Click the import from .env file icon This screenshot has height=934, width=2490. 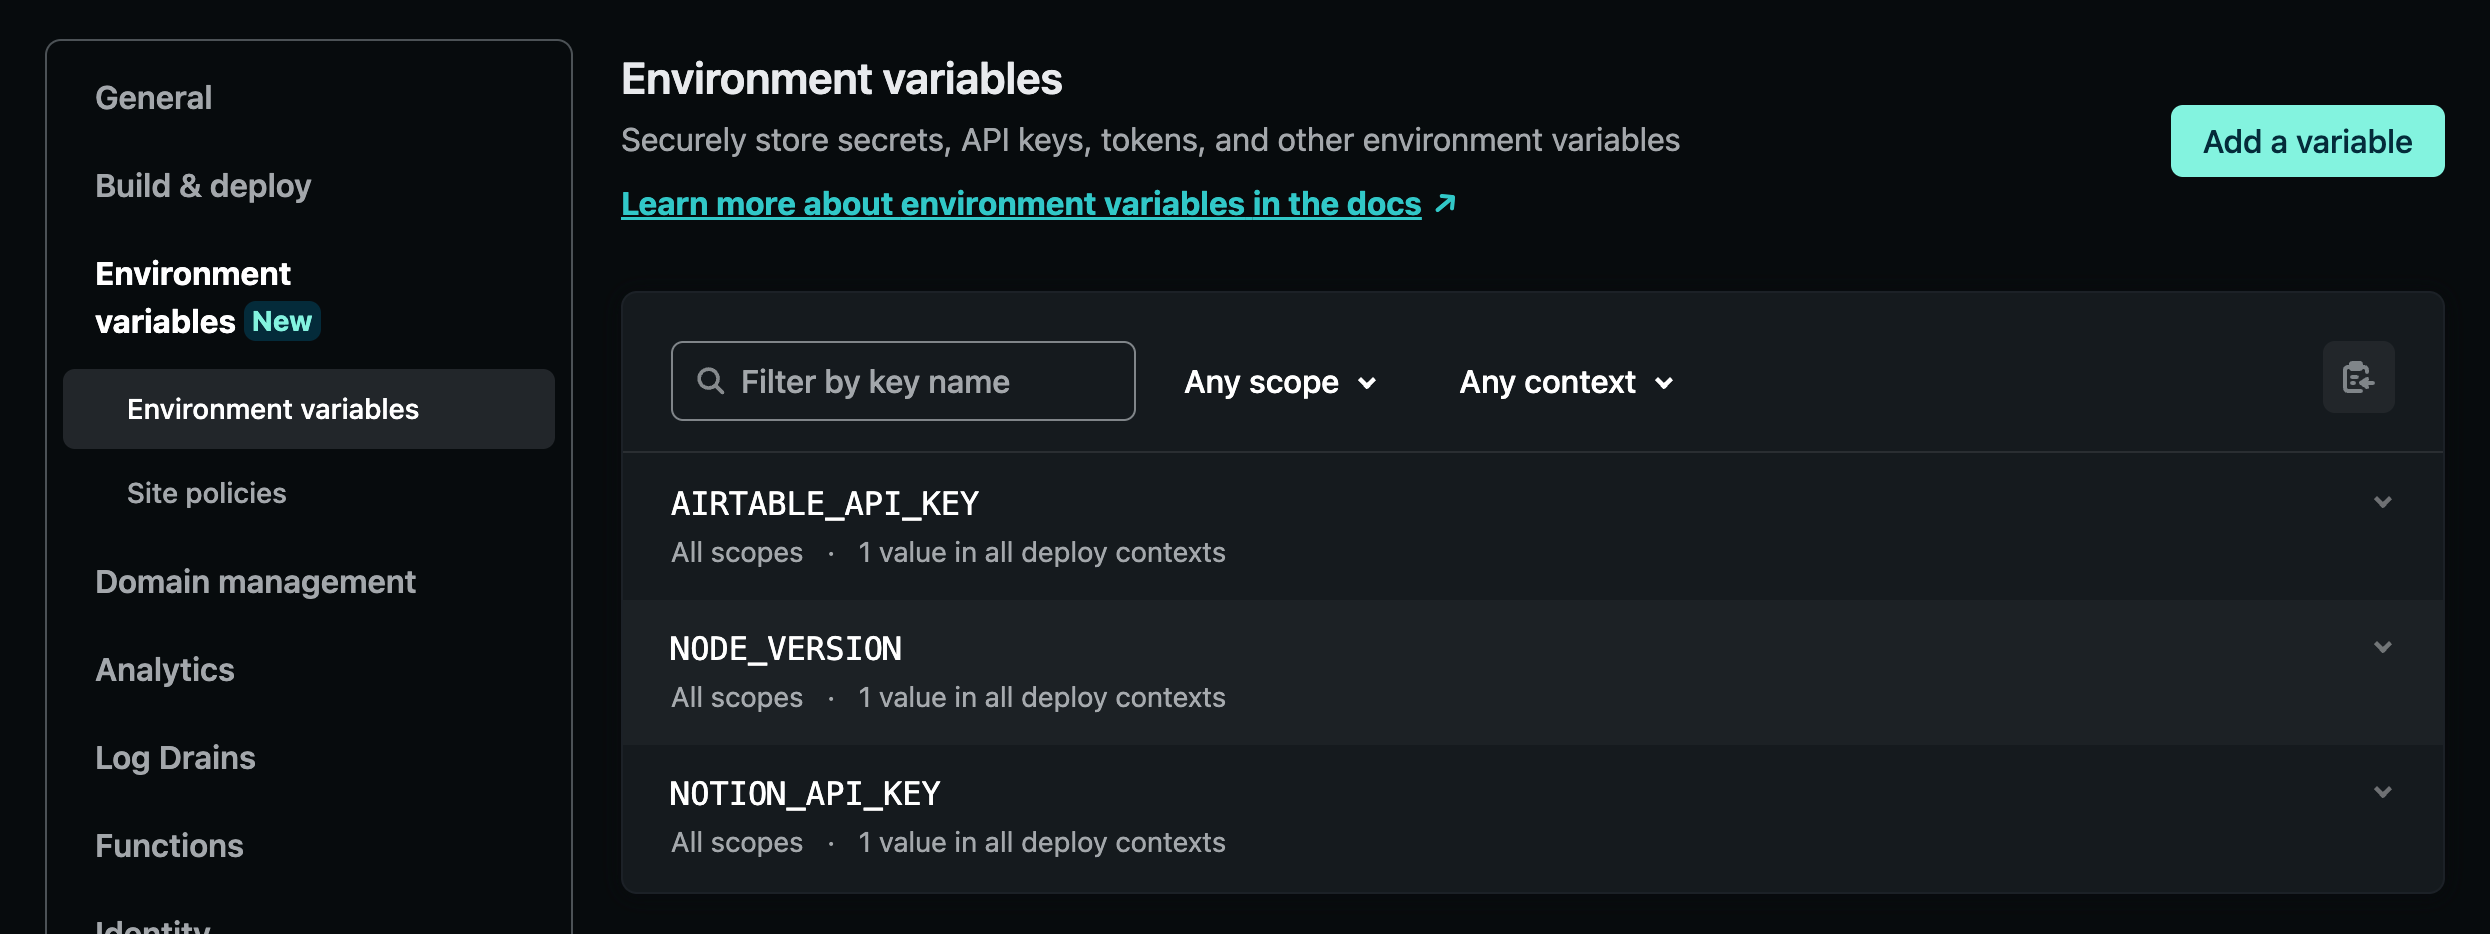tap(2358, 378)
